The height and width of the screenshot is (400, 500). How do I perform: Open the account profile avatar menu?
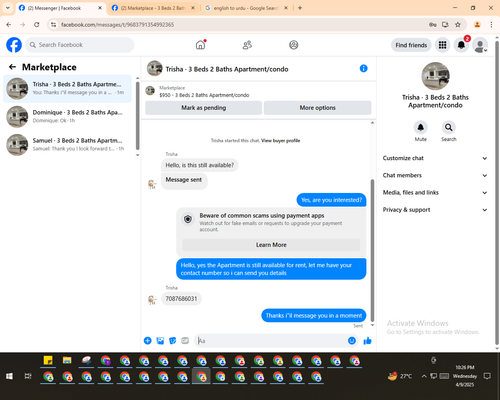coord(480,45)
